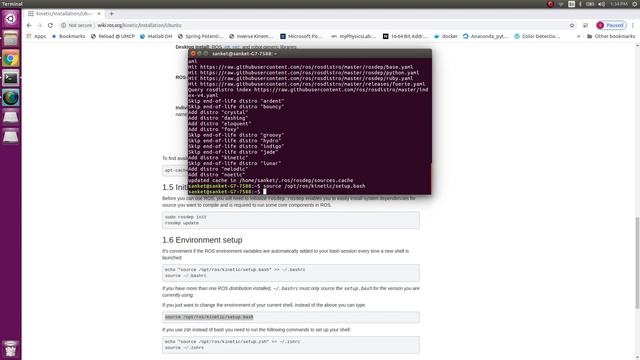Screen dimensions: 640x360
Task: Click the clock in top panel
Action: point(619,4)
